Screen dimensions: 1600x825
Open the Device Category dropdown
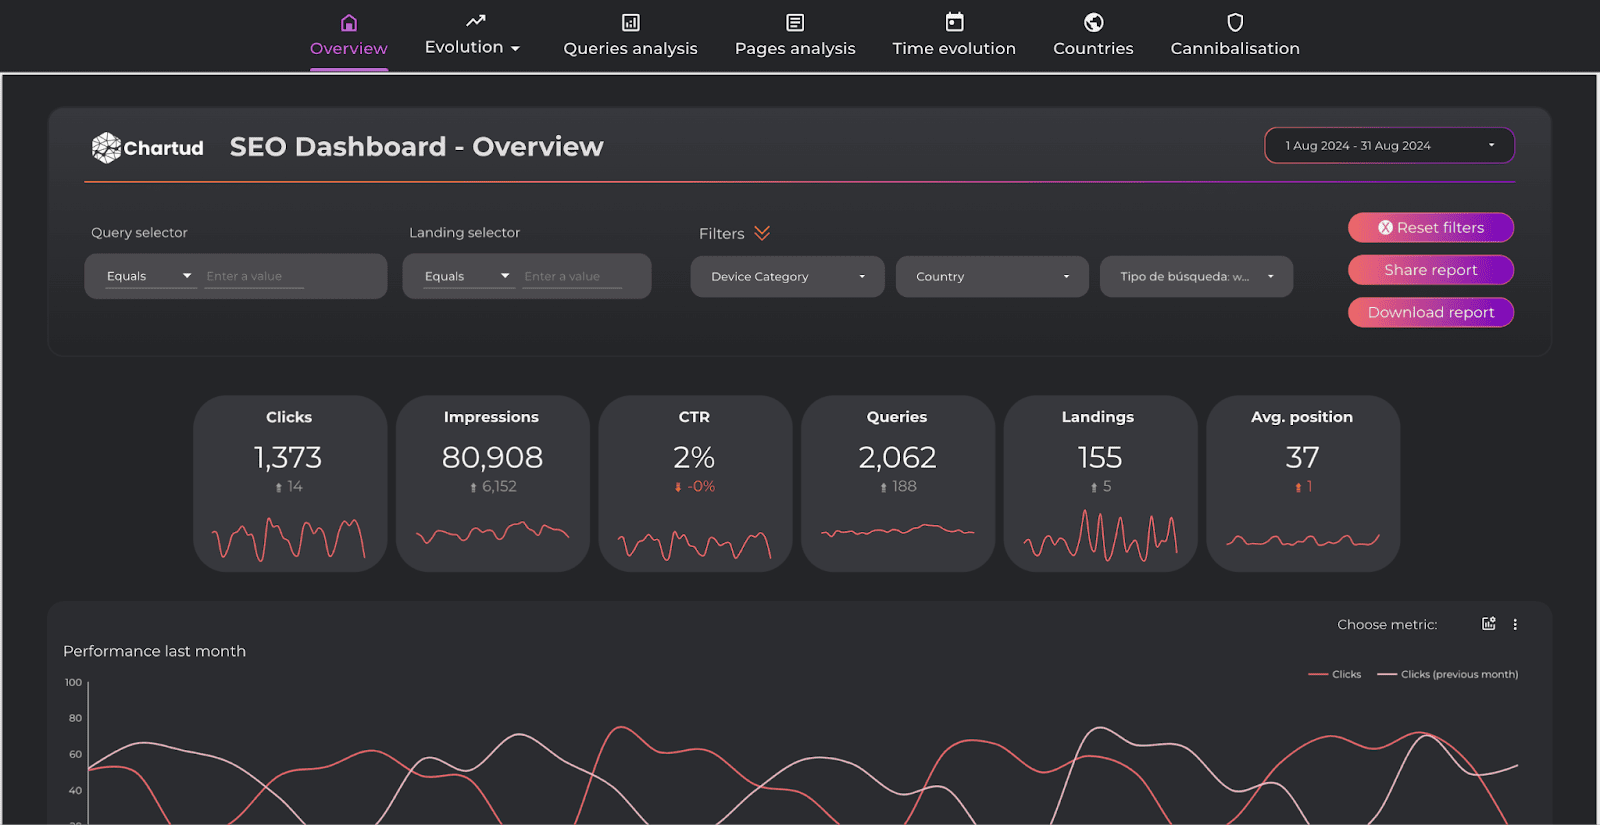click(787, 277)
